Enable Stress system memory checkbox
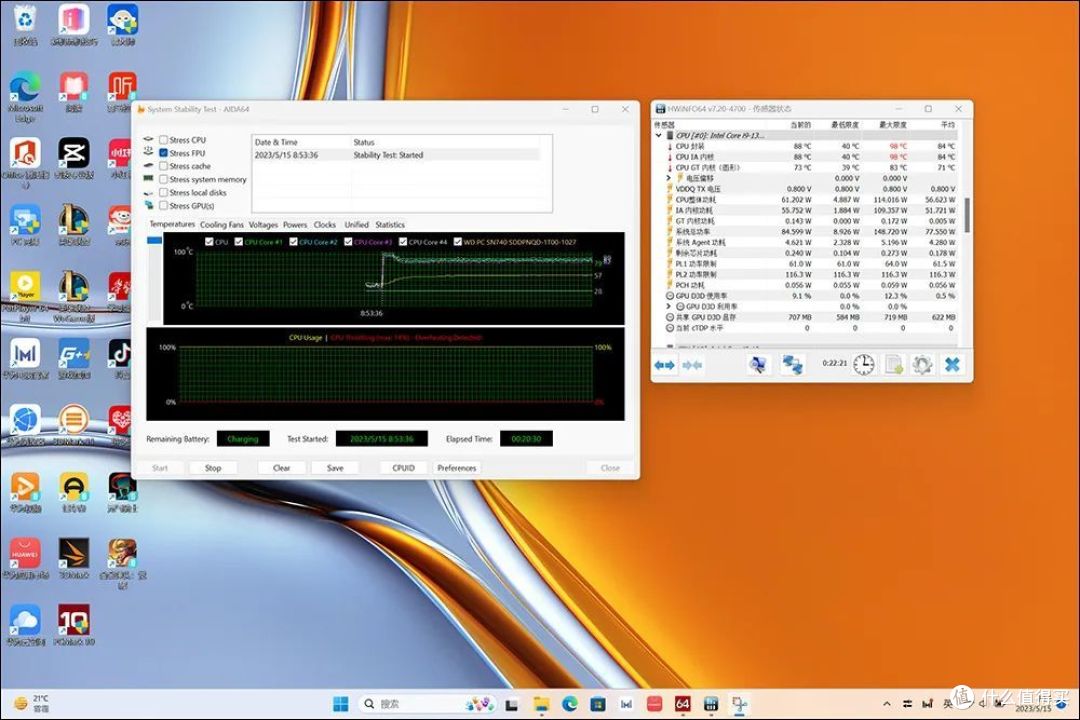 coord(164,179)
